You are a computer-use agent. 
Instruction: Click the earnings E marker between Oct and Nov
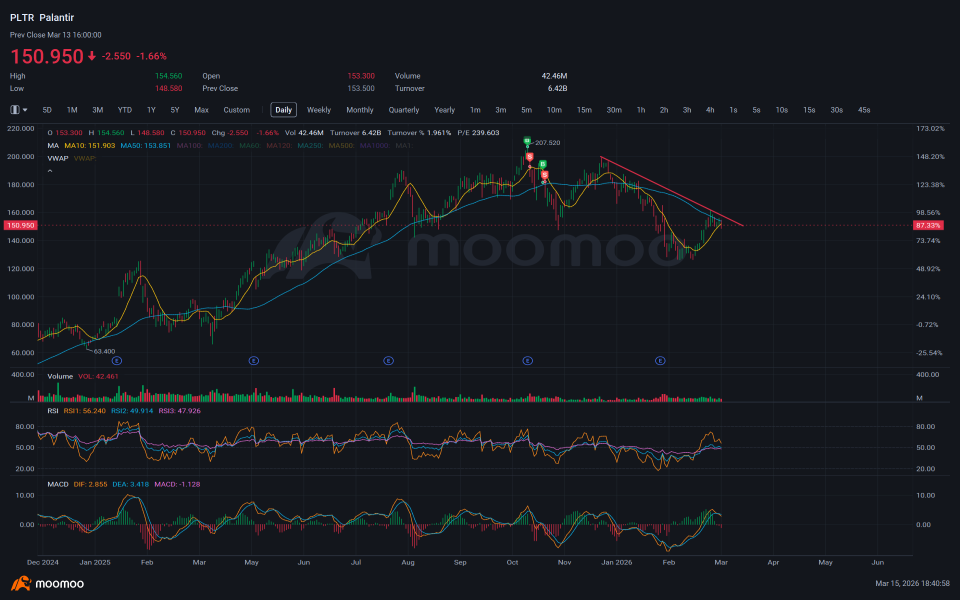[x=527, y=361]
